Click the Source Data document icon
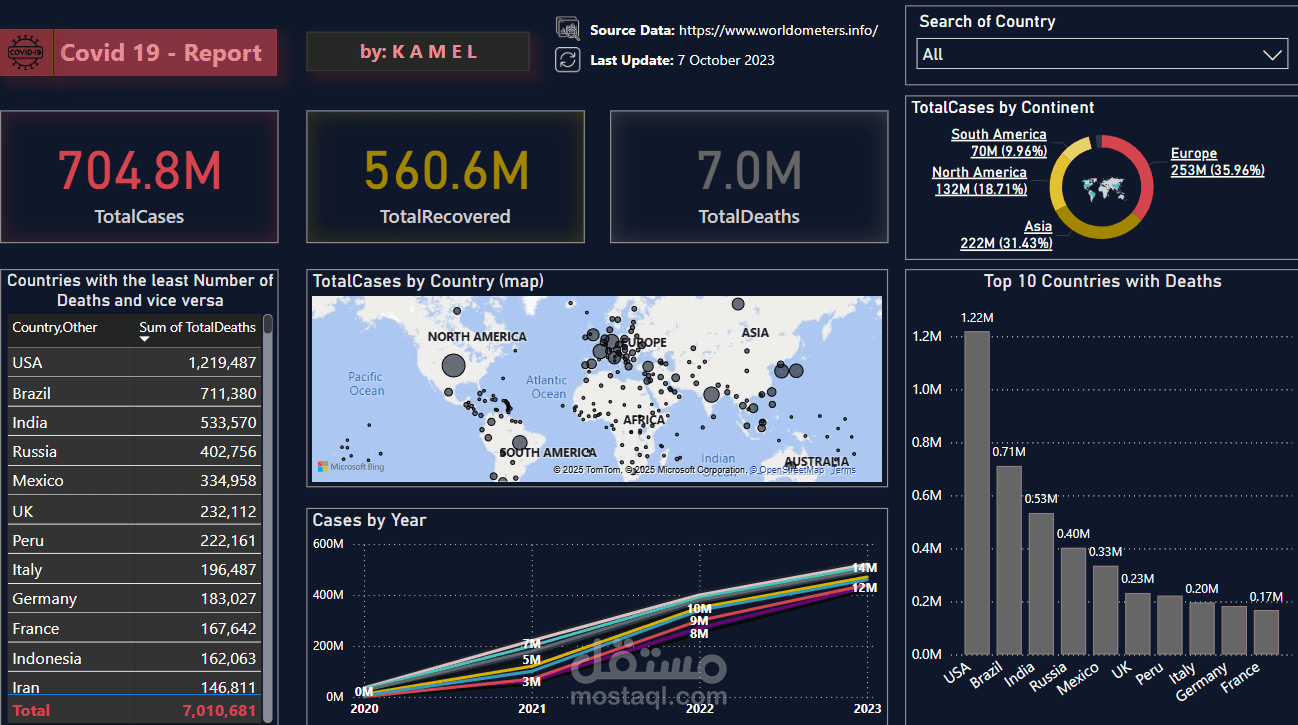 coord(568,29)
